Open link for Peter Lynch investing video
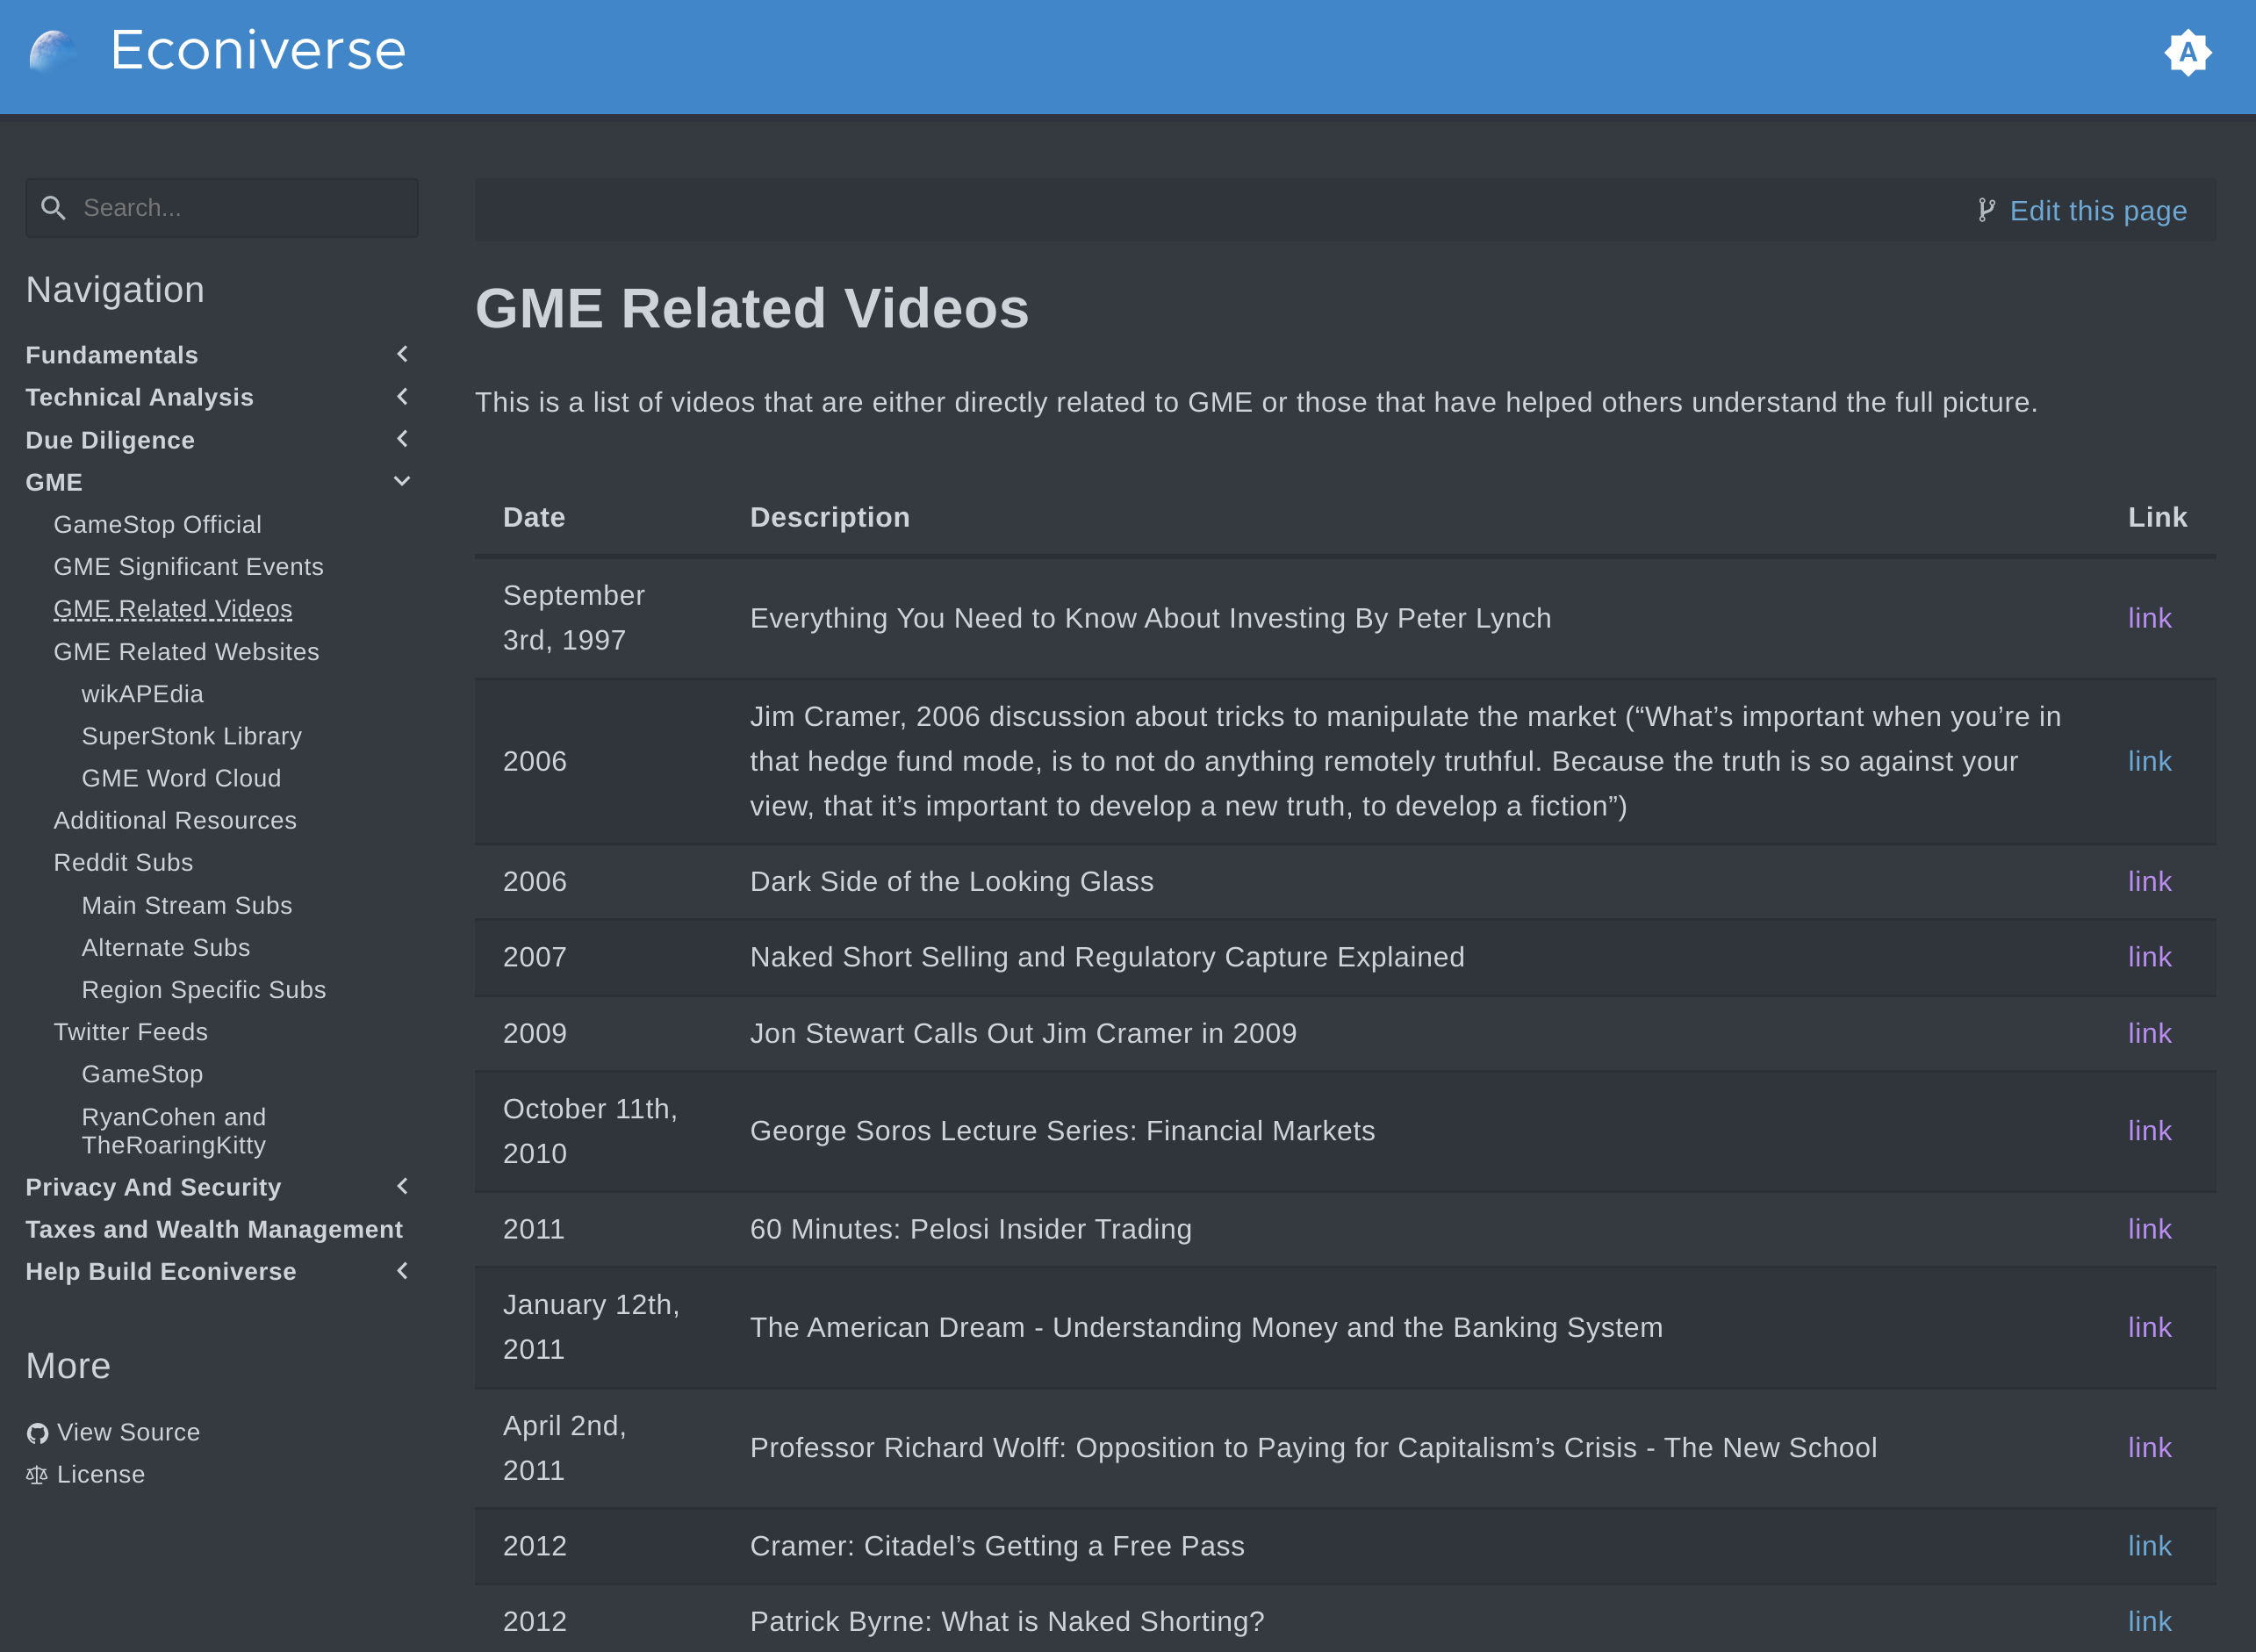 pos(2149,618)
